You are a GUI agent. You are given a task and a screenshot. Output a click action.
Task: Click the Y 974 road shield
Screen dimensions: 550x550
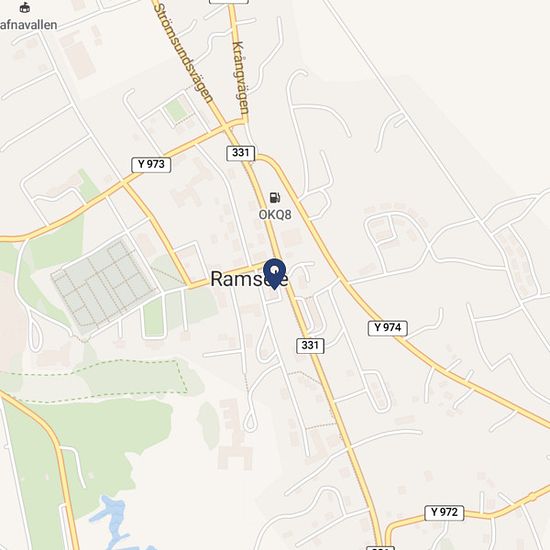coord(388,328)
